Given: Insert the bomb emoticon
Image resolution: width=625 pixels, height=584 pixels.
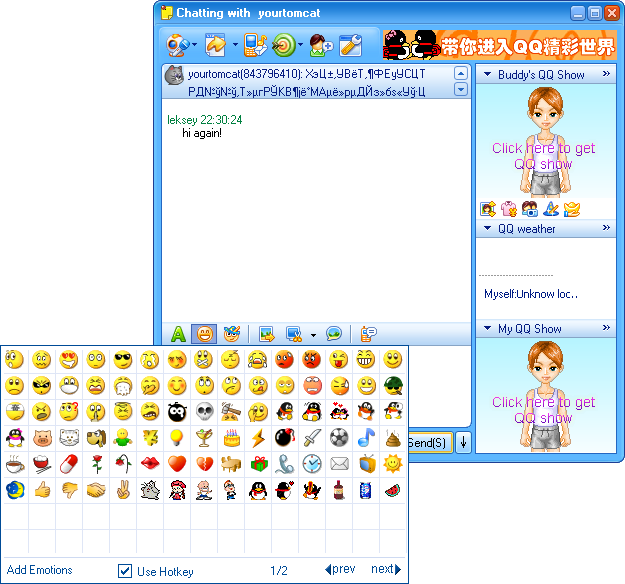Looking at the screenshot, I should [285, 438].
